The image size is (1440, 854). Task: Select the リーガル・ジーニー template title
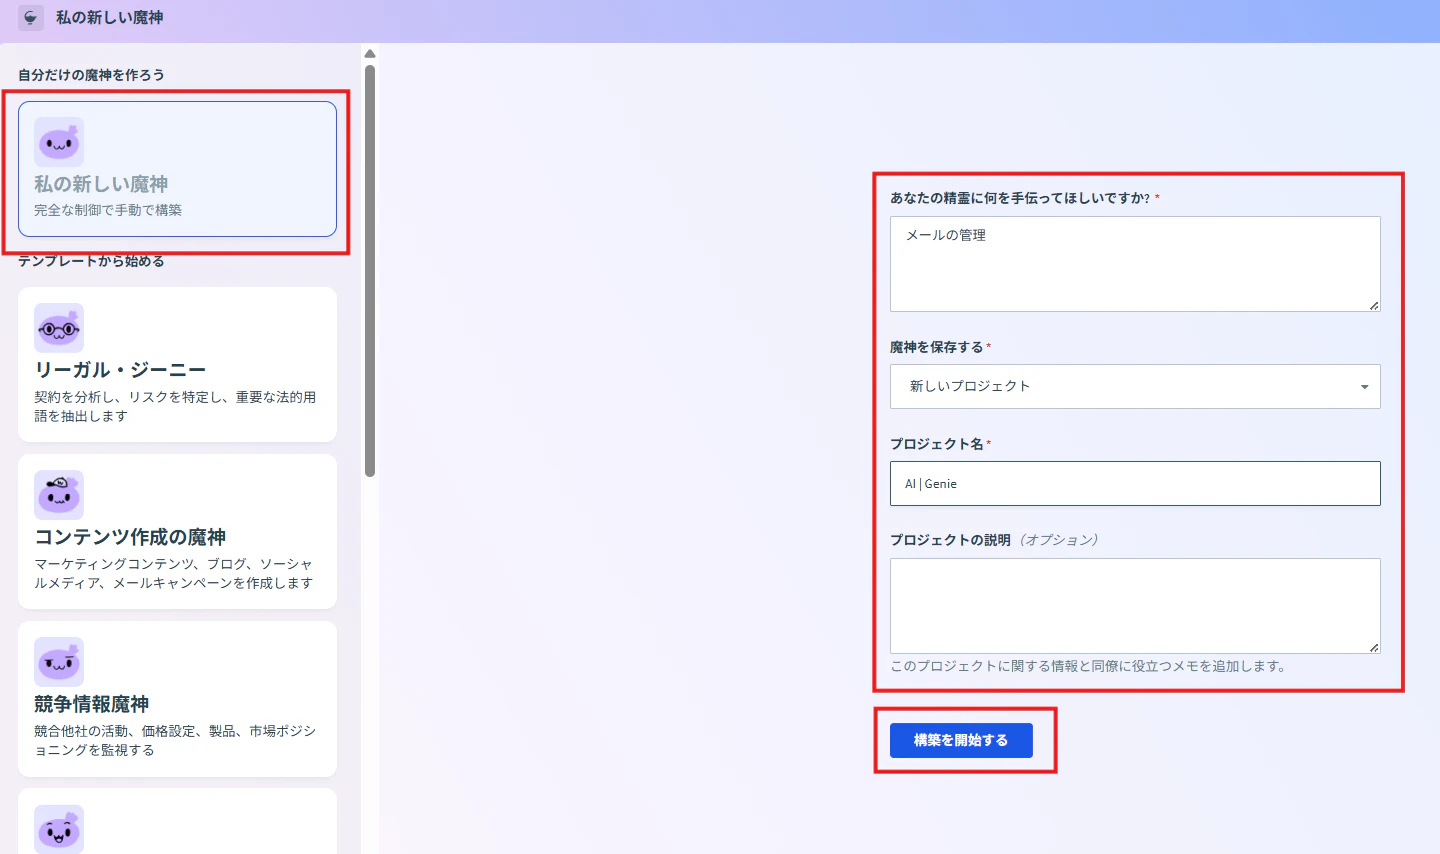[x=120, y=370]
